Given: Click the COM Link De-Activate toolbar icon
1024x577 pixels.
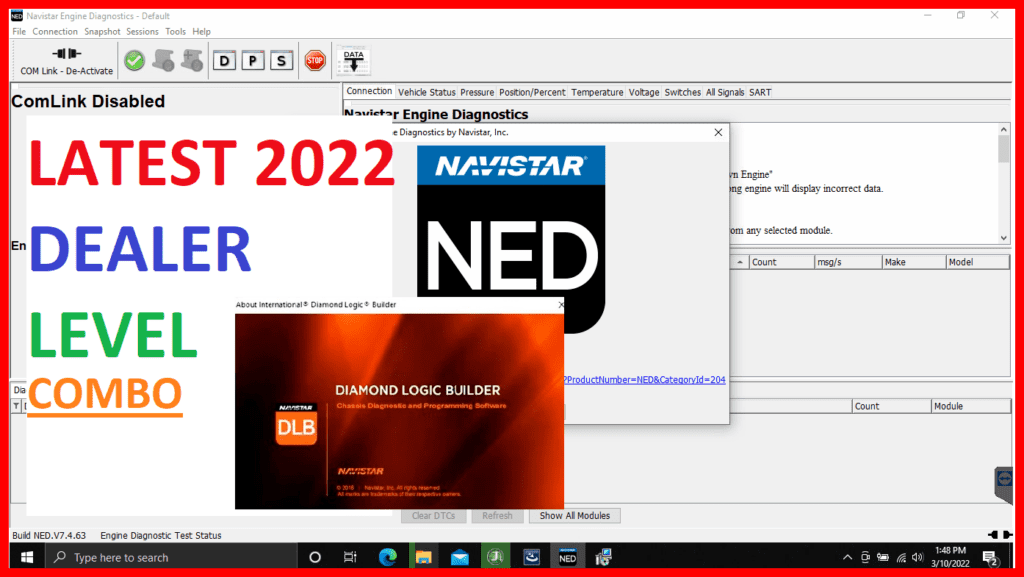Looking at the screenshot, I should click(x=63, y=55).
